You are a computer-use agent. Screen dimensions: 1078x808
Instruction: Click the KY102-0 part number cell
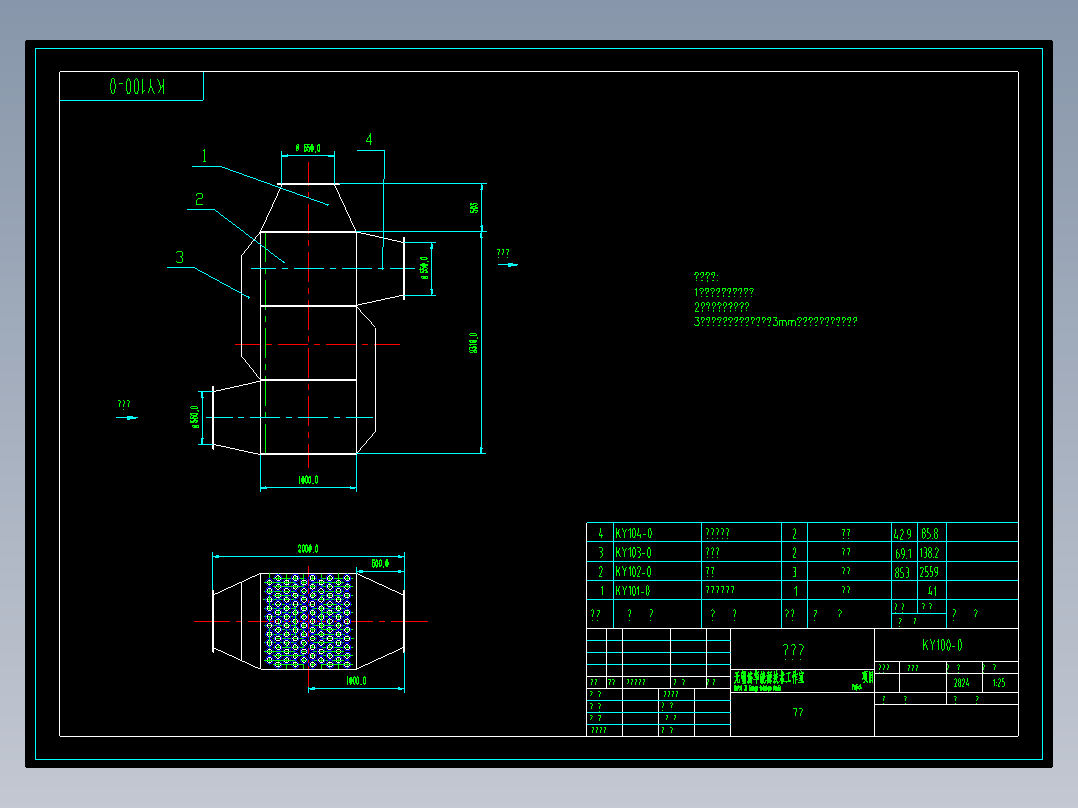click(x=633, y=571)
